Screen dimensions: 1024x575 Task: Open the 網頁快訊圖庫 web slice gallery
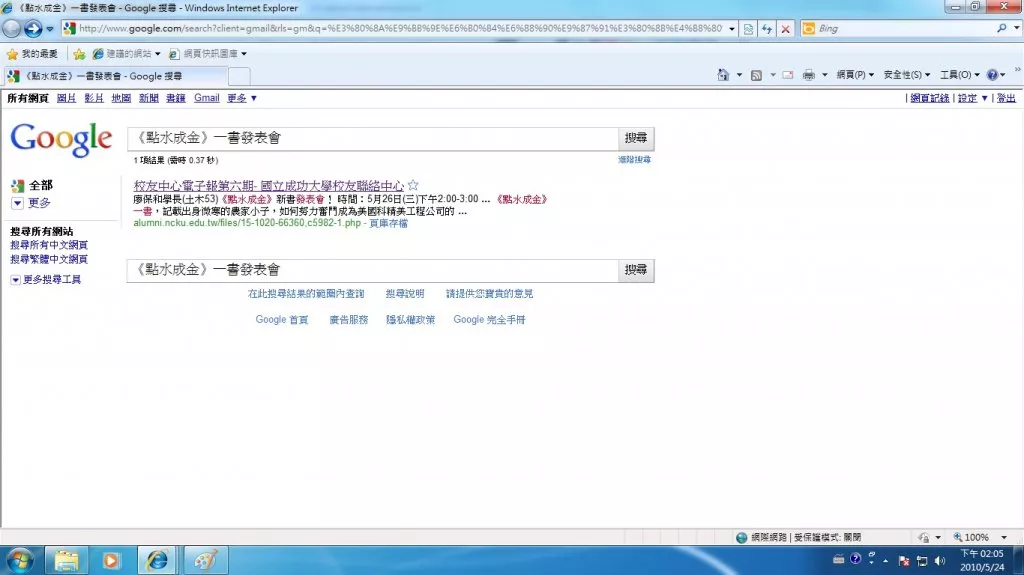pos(208,54)
